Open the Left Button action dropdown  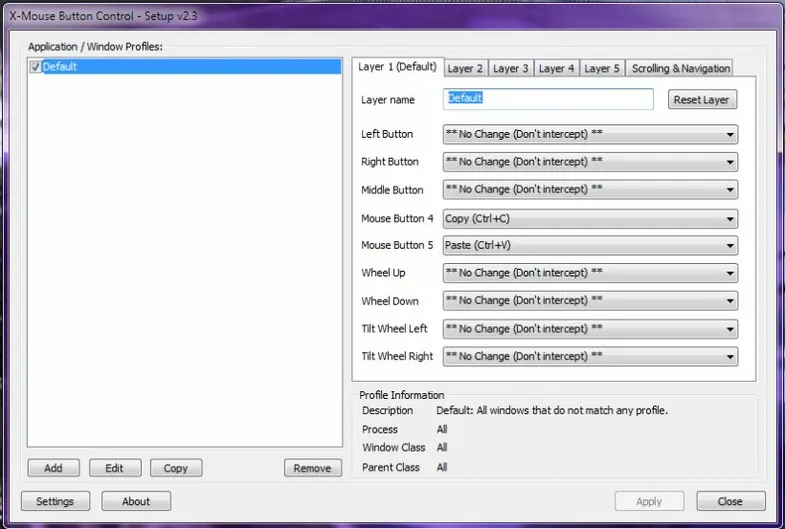point(590,134)
